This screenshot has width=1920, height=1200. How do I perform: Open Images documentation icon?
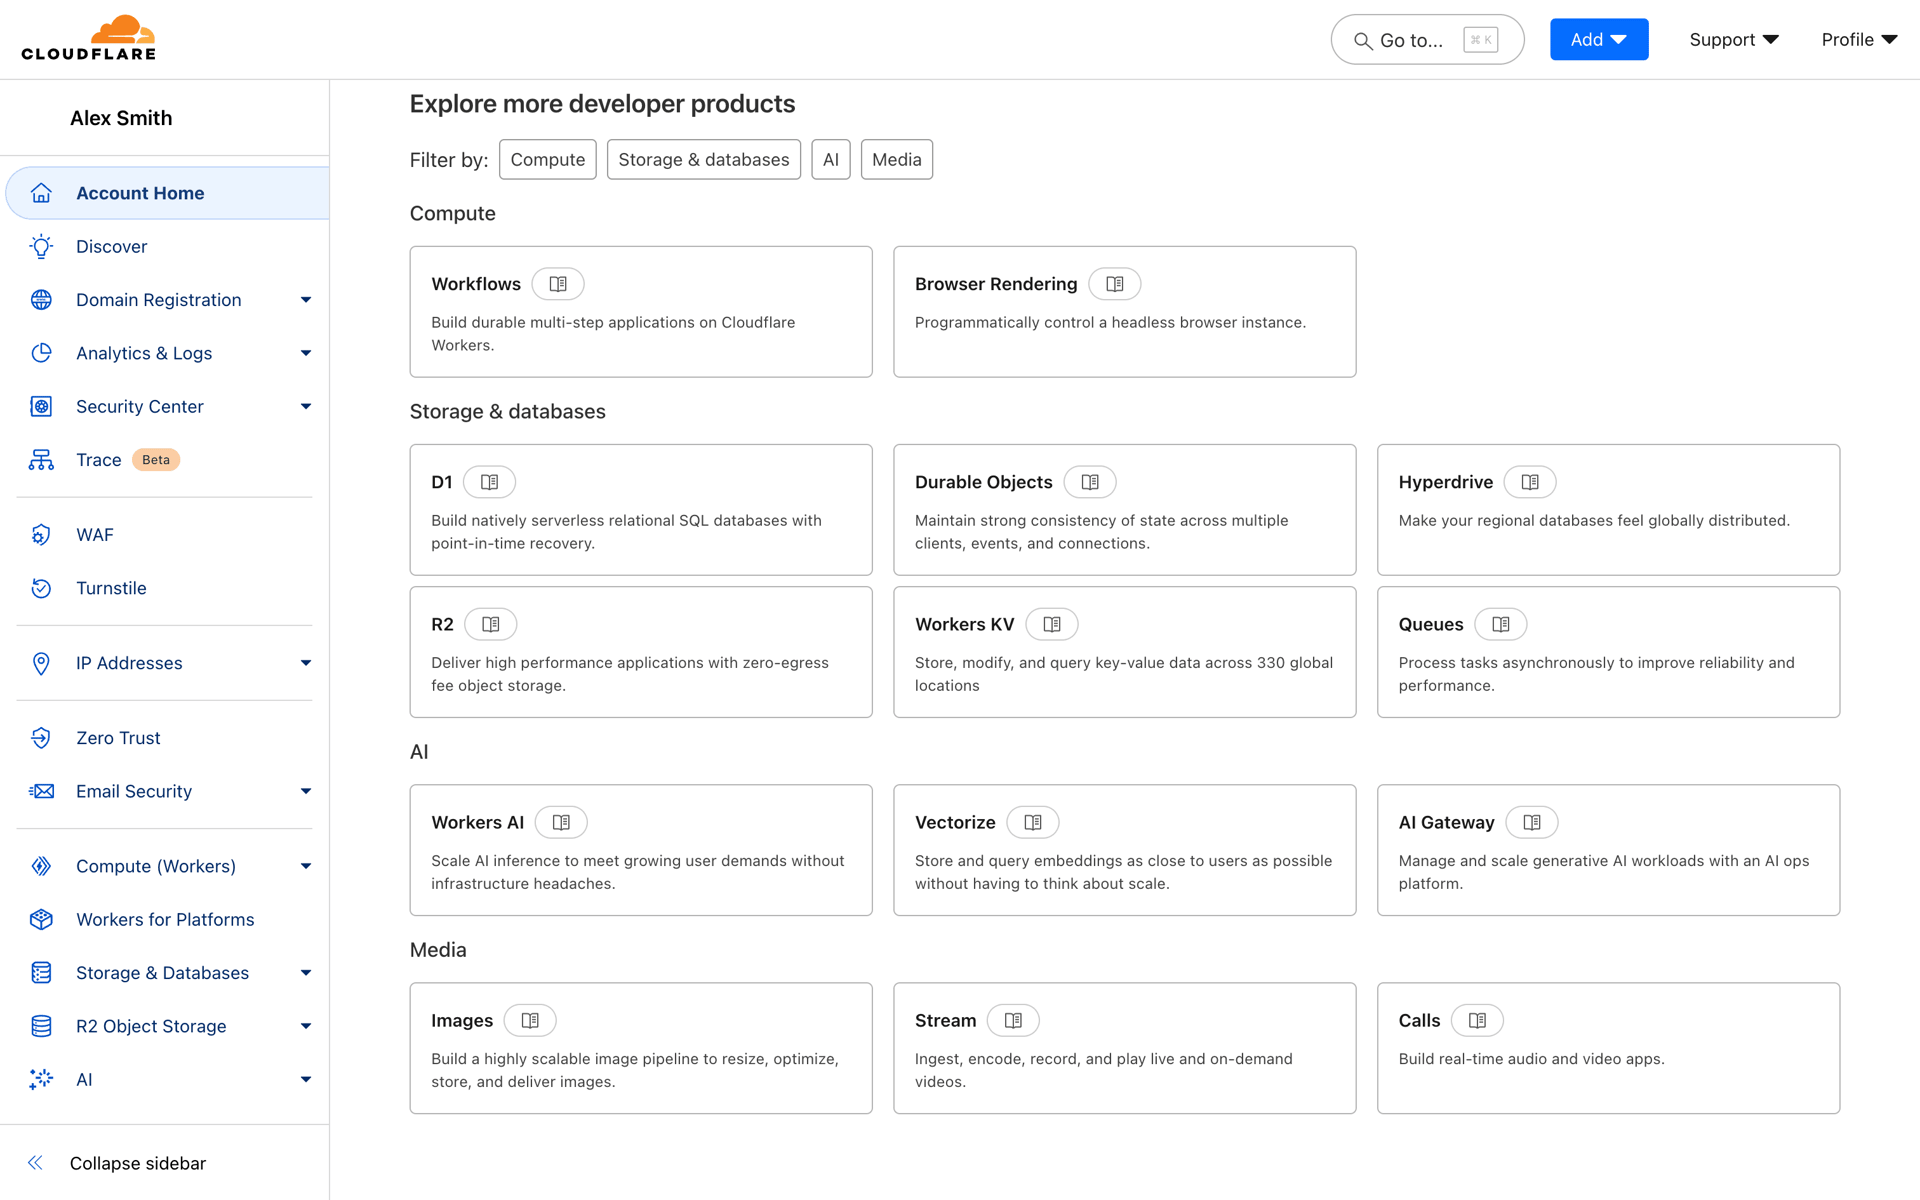coord(530,1020)
